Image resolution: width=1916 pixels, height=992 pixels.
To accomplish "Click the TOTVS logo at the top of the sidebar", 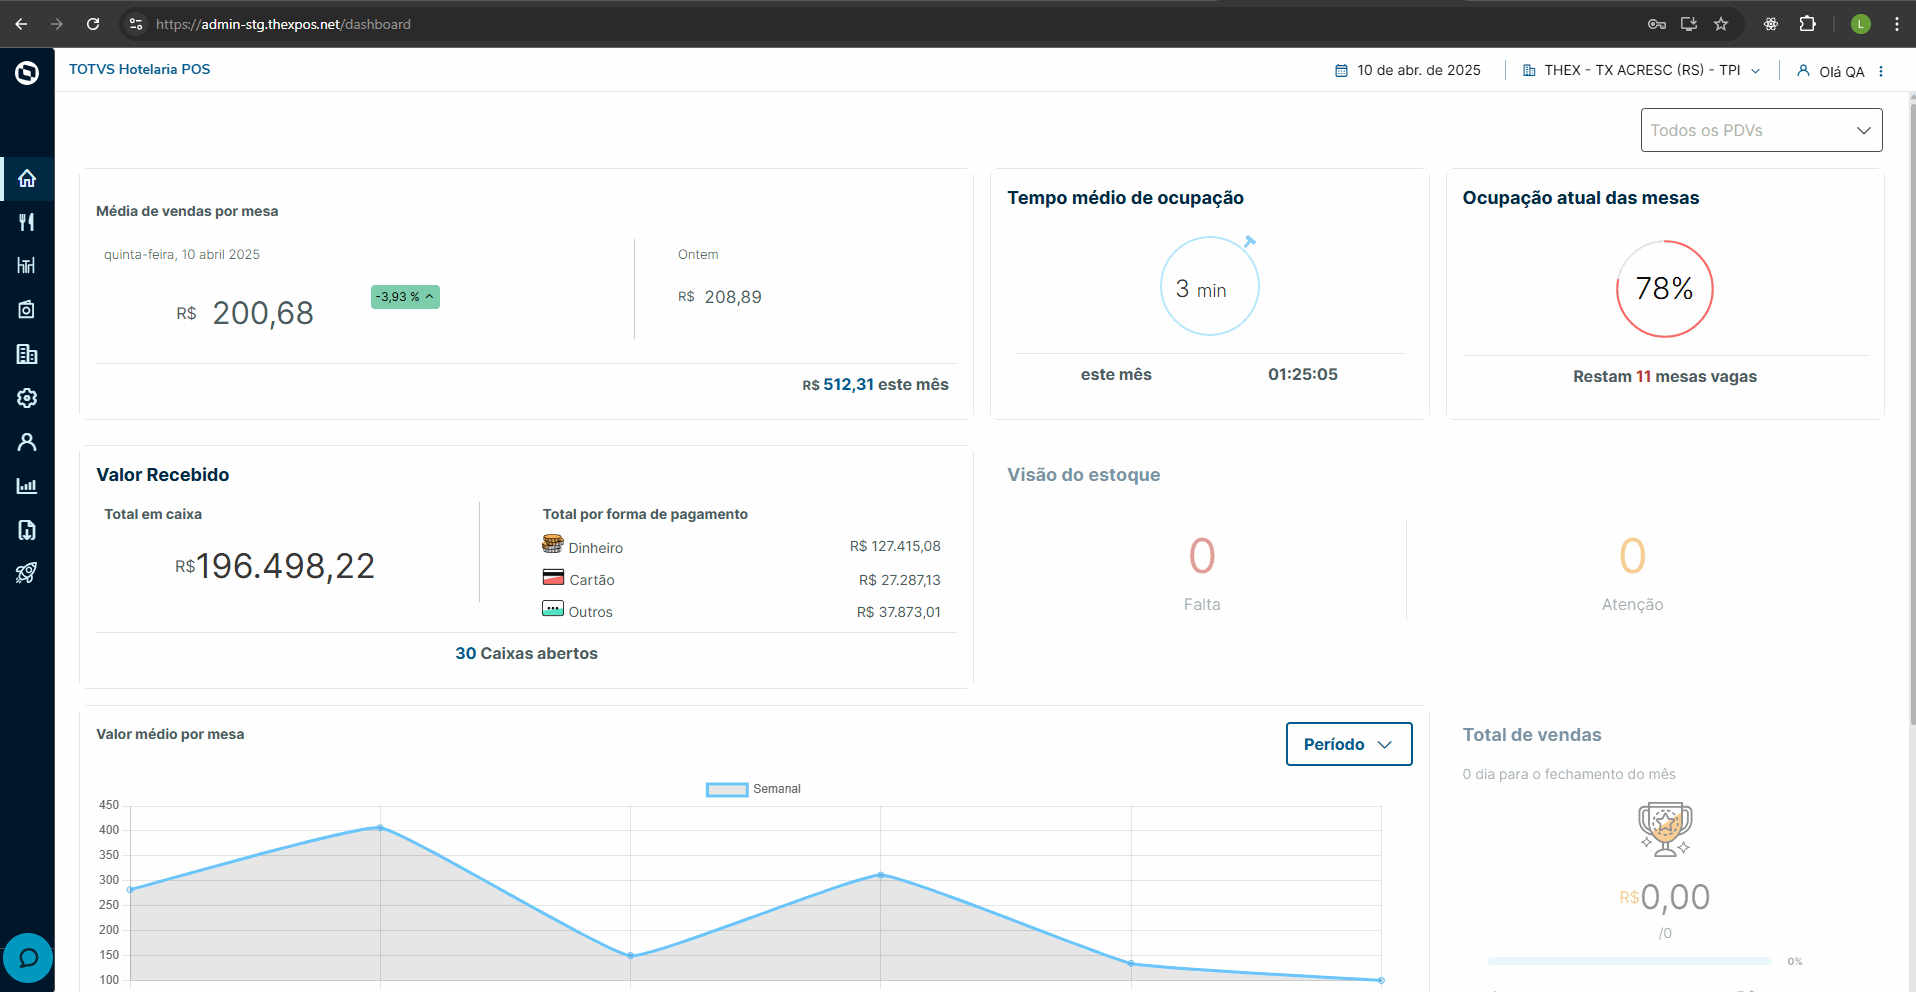I will coord(27,72).
